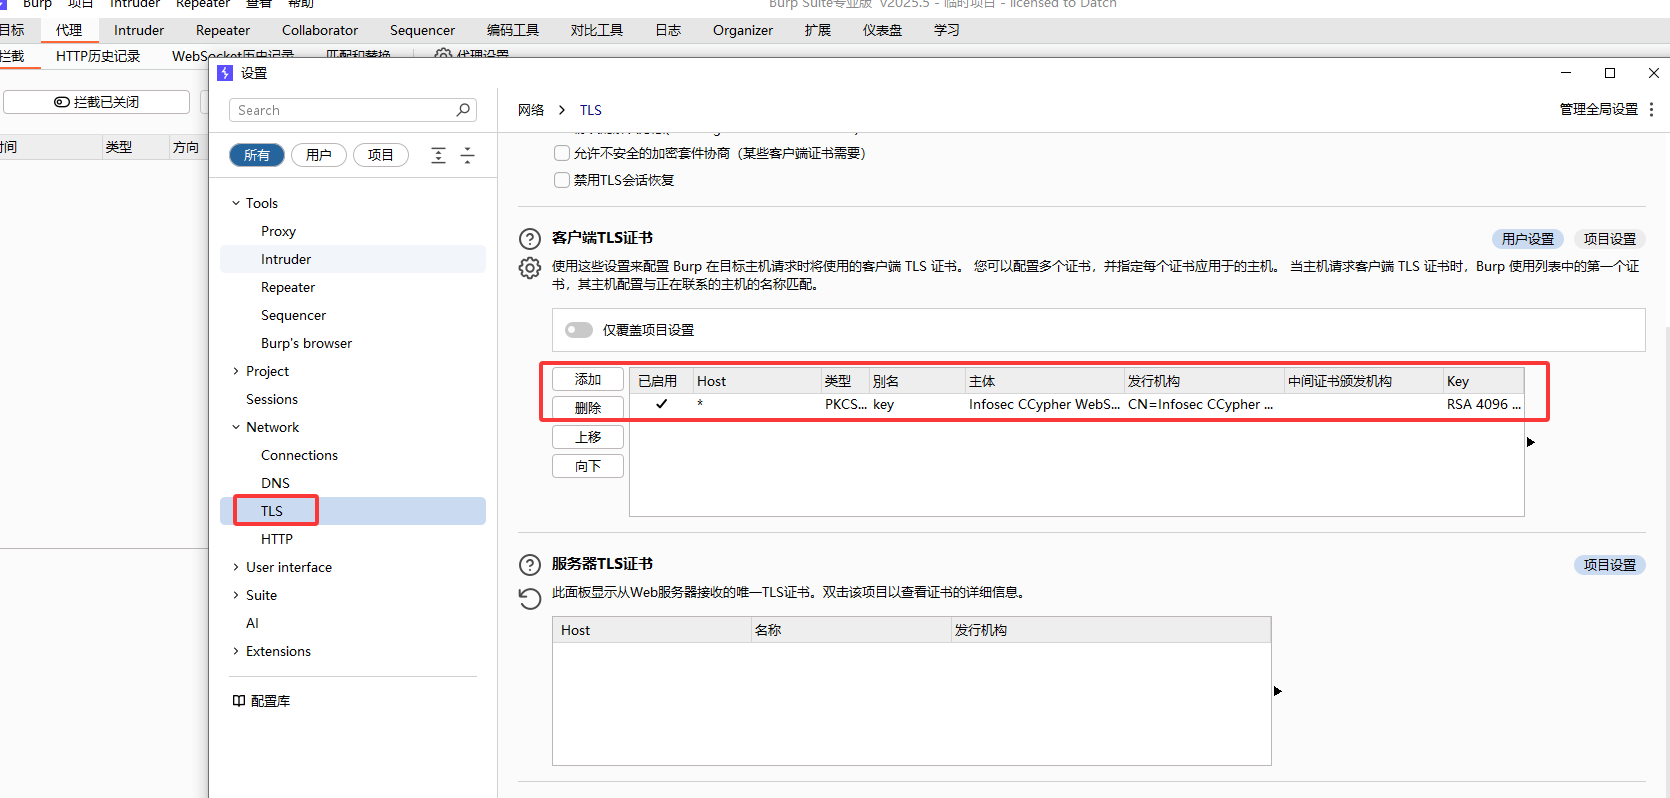The image size is (1670, 798).
Task: Open Sequencer settings in the tree
Action: (293, 315)
